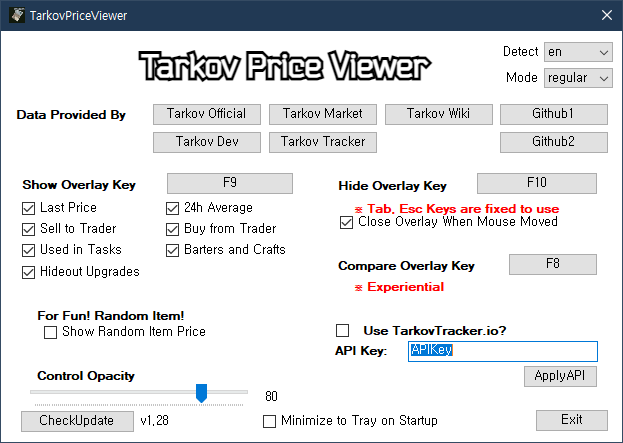Click the Tarkov Tracker button
This screenshot has height=443, width=623.
pos(323,142)
